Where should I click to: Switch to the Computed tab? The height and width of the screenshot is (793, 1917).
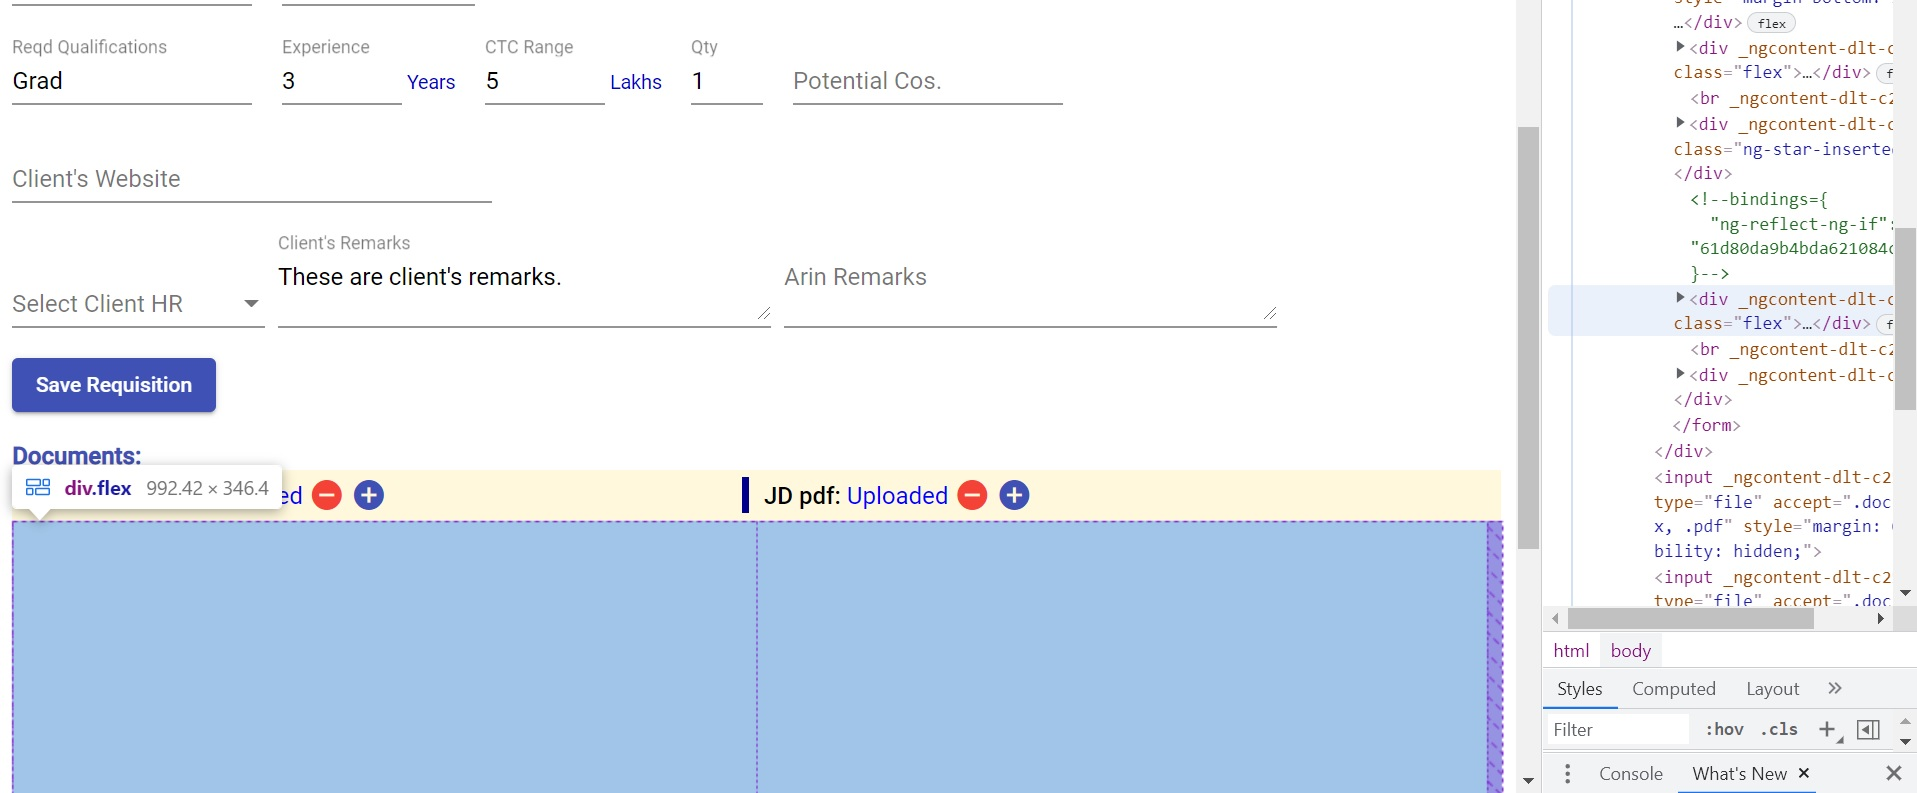pyautogui.click(x=1673, y=688)
